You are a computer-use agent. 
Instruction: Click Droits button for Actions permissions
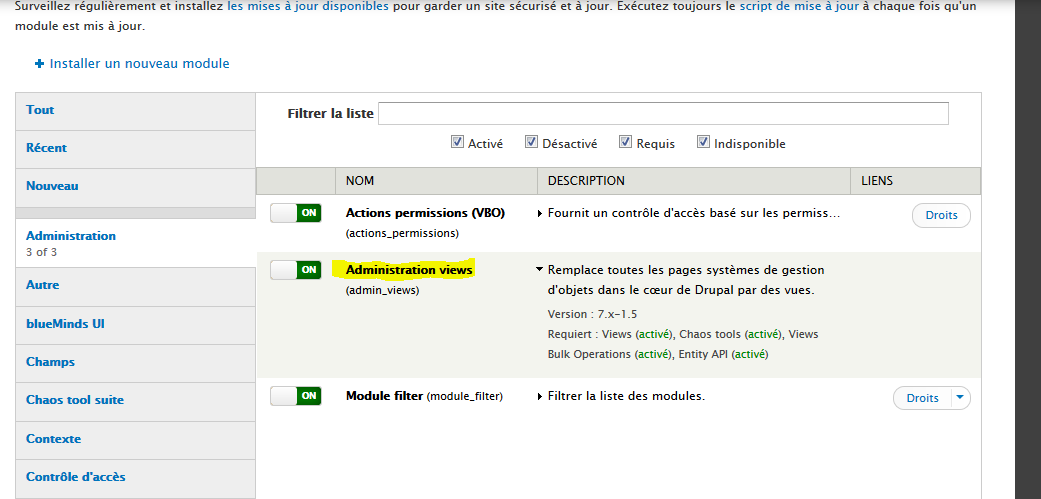pos(941,215)
